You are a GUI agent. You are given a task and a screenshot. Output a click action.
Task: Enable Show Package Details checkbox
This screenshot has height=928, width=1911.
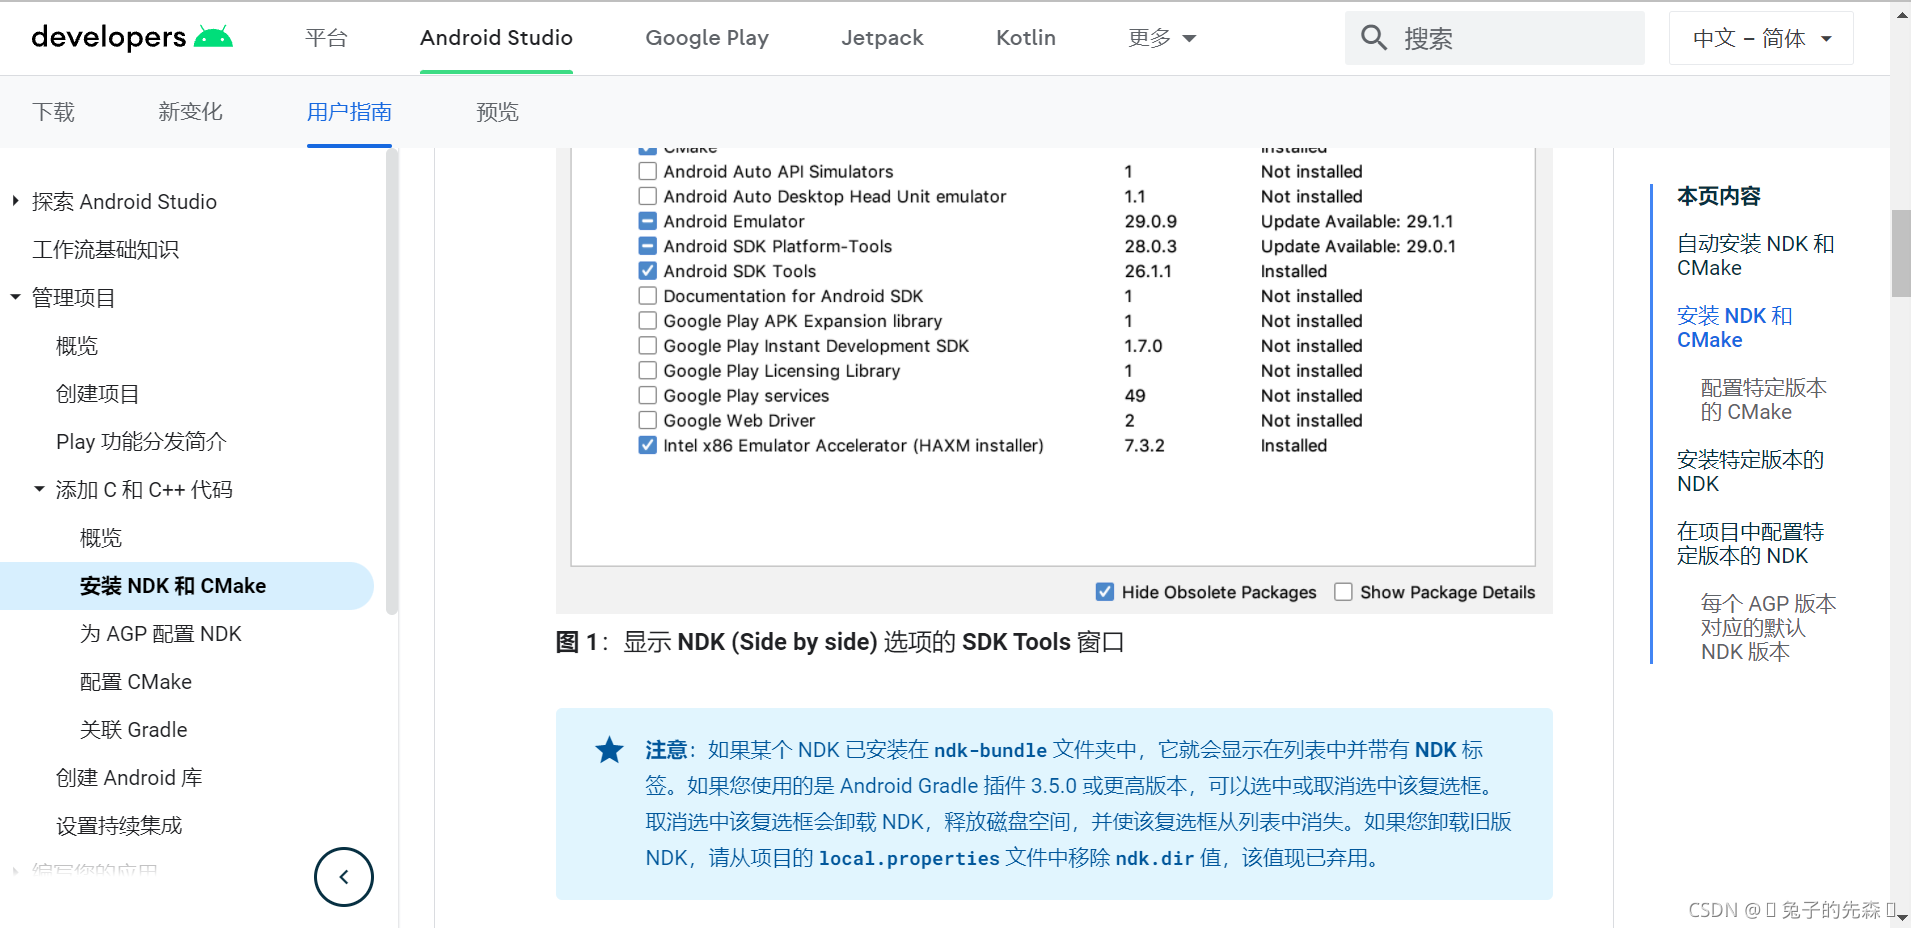(1343, 592)
